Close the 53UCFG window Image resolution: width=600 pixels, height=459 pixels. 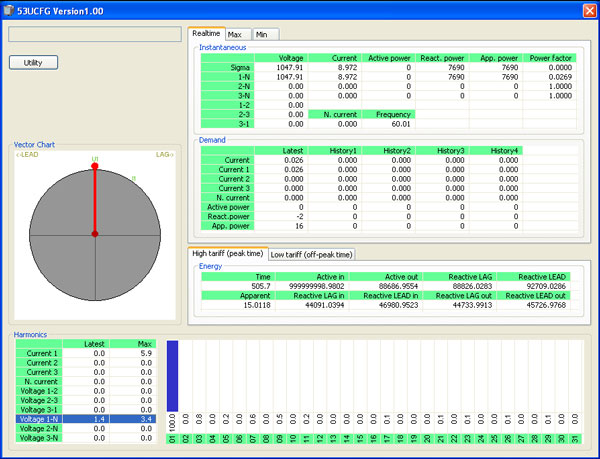click(589, 11)
